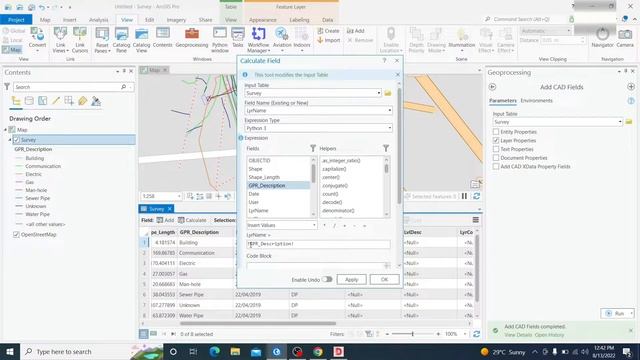Click the LyrName expression input box
The image size is (640, 360).
(318, 244)
